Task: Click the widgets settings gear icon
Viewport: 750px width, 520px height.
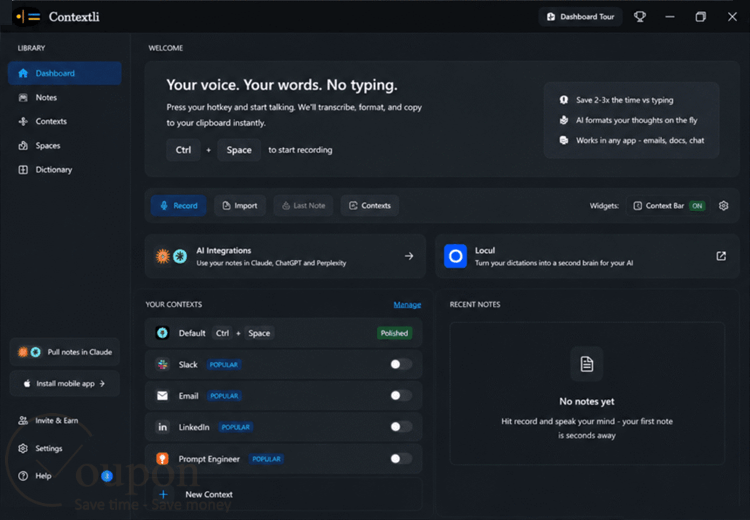Action: click(723, 206)
